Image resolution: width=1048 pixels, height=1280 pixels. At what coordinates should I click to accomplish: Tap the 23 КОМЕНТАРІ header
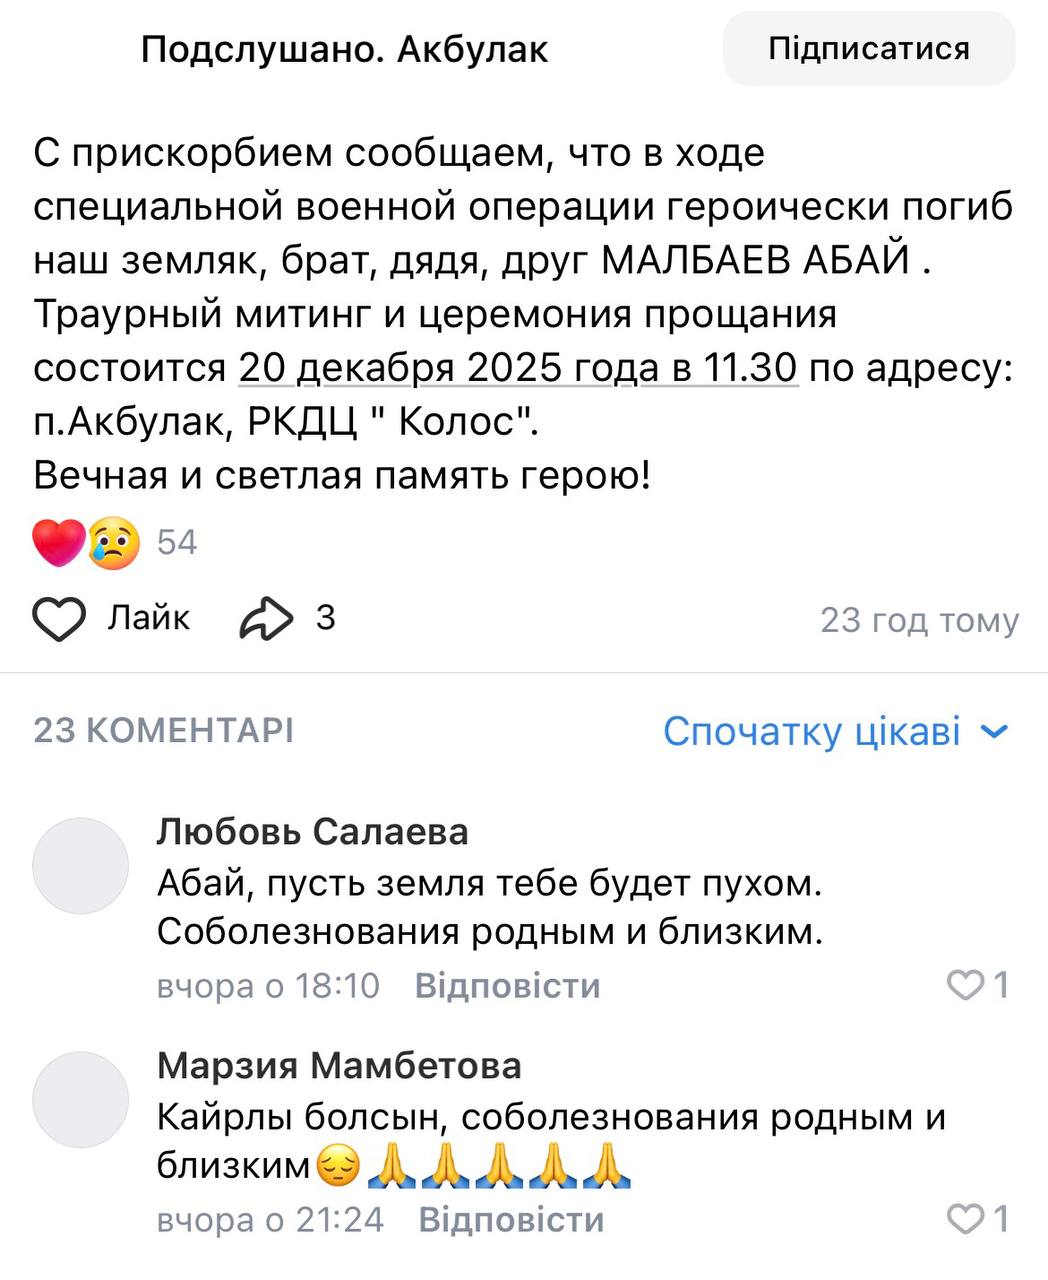[x=164, y=731]
